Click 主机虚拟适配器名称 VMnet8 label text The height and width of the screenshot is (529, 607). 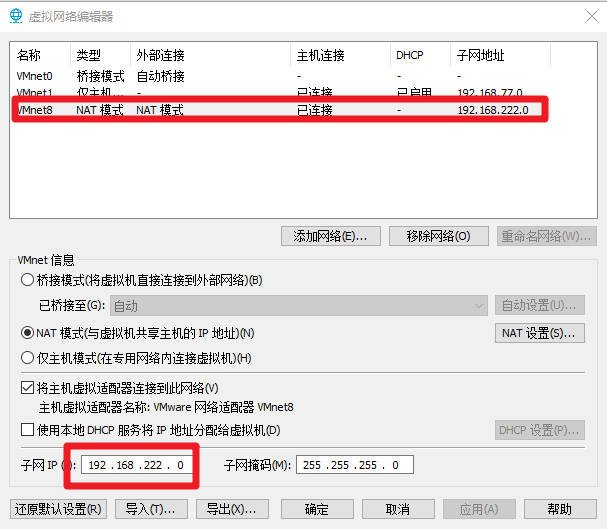[166, 407]
